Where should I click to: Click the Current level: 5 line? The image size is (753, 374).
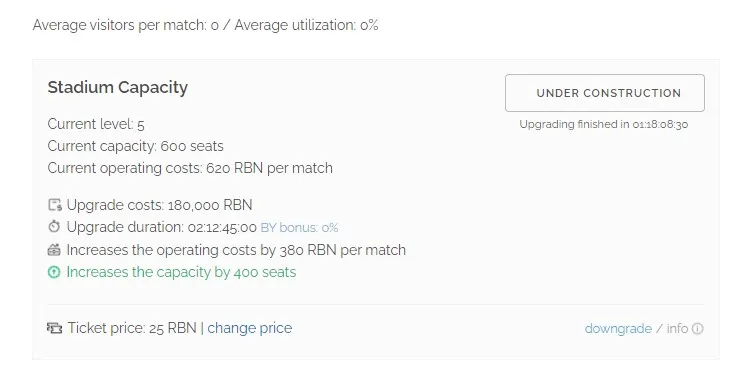coord(96,124)
